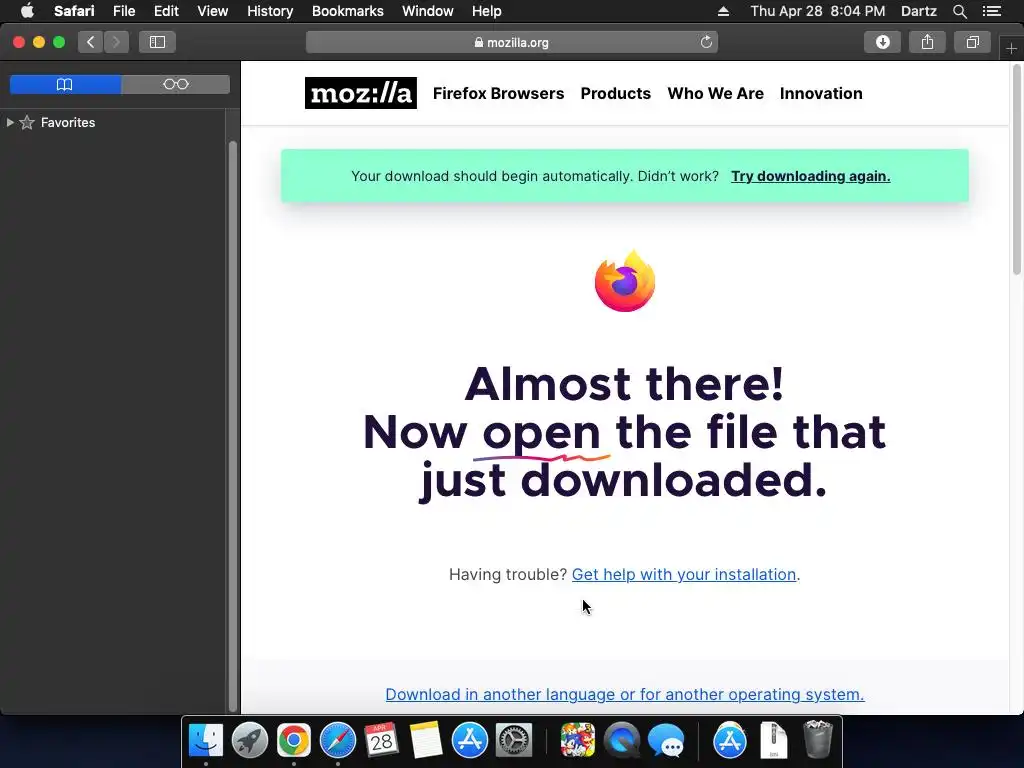1024x768 pixels.
Task: Switch to Reading List sidebar tab
Action: coord(176,84)
